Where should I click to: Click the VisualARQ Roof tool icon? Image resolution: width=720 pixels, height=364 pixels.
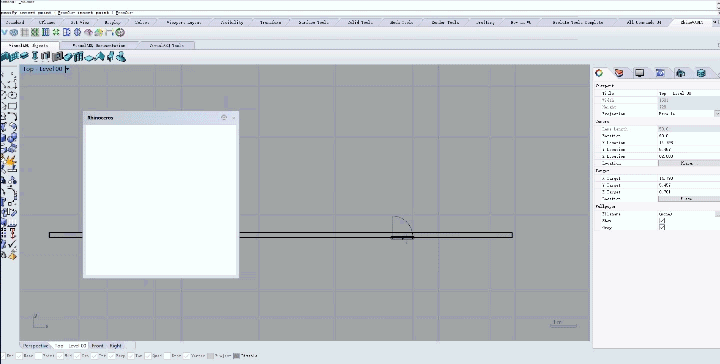[100, 56]
